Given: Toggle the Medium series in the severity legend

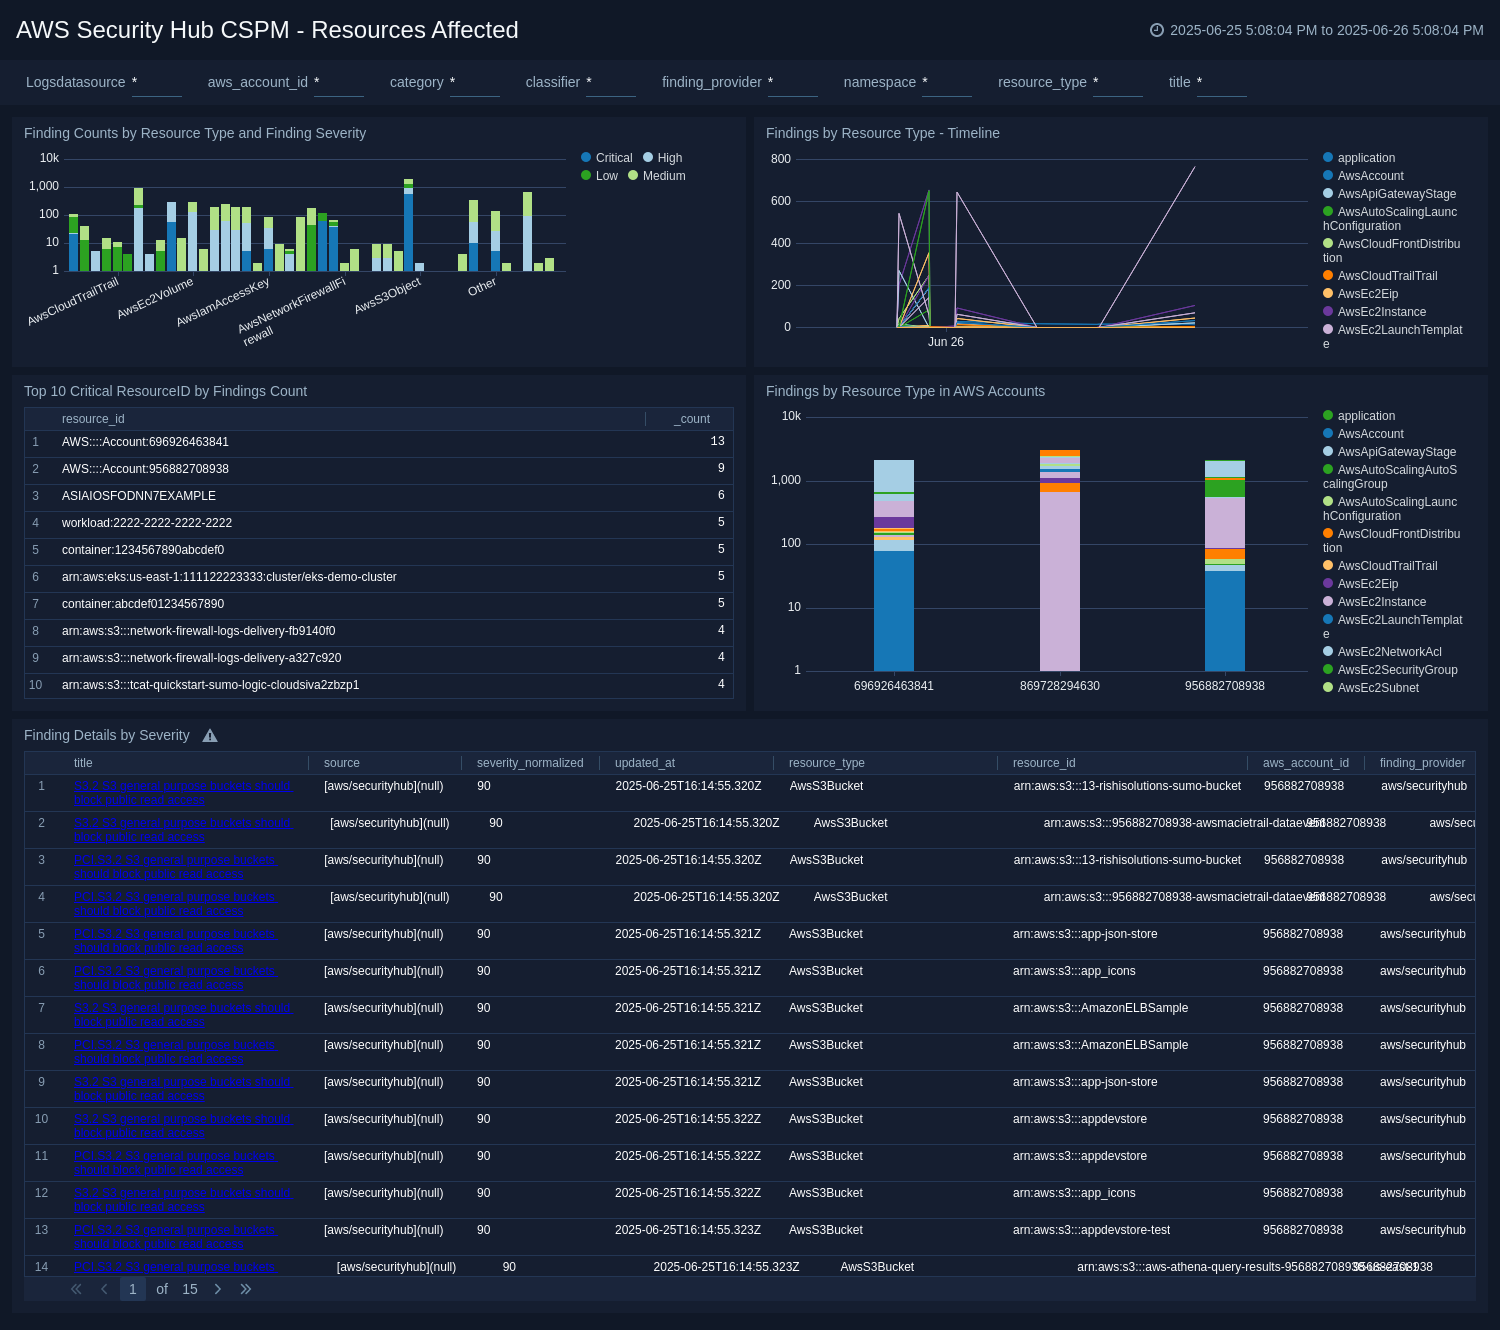Looking at the screenshot, I should pos(657,176).
